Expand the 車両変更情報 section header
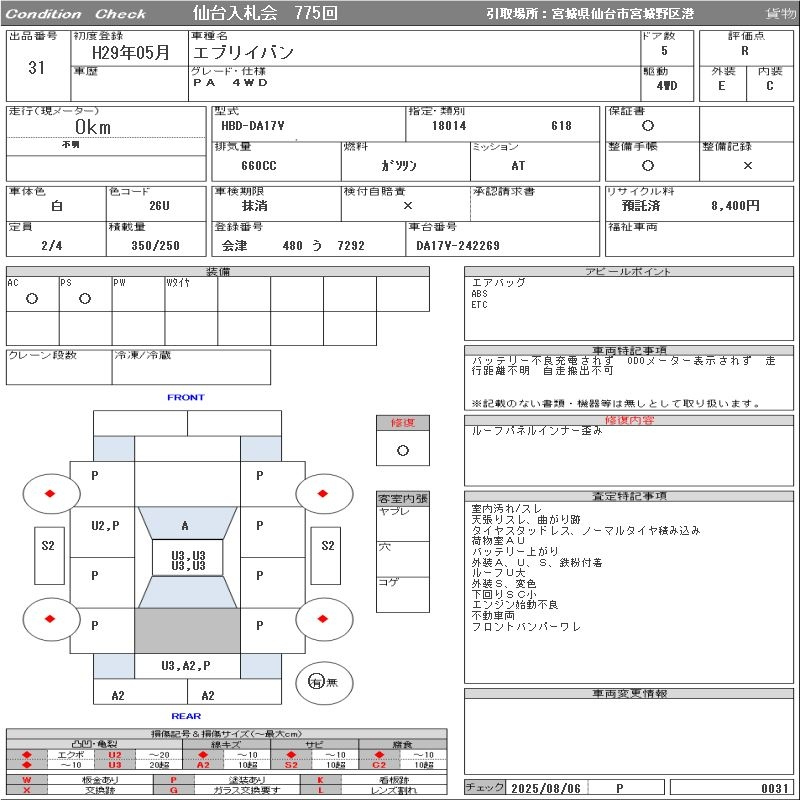Image resolution: width=800 pixels, height=800 pixels. (629, 693)
